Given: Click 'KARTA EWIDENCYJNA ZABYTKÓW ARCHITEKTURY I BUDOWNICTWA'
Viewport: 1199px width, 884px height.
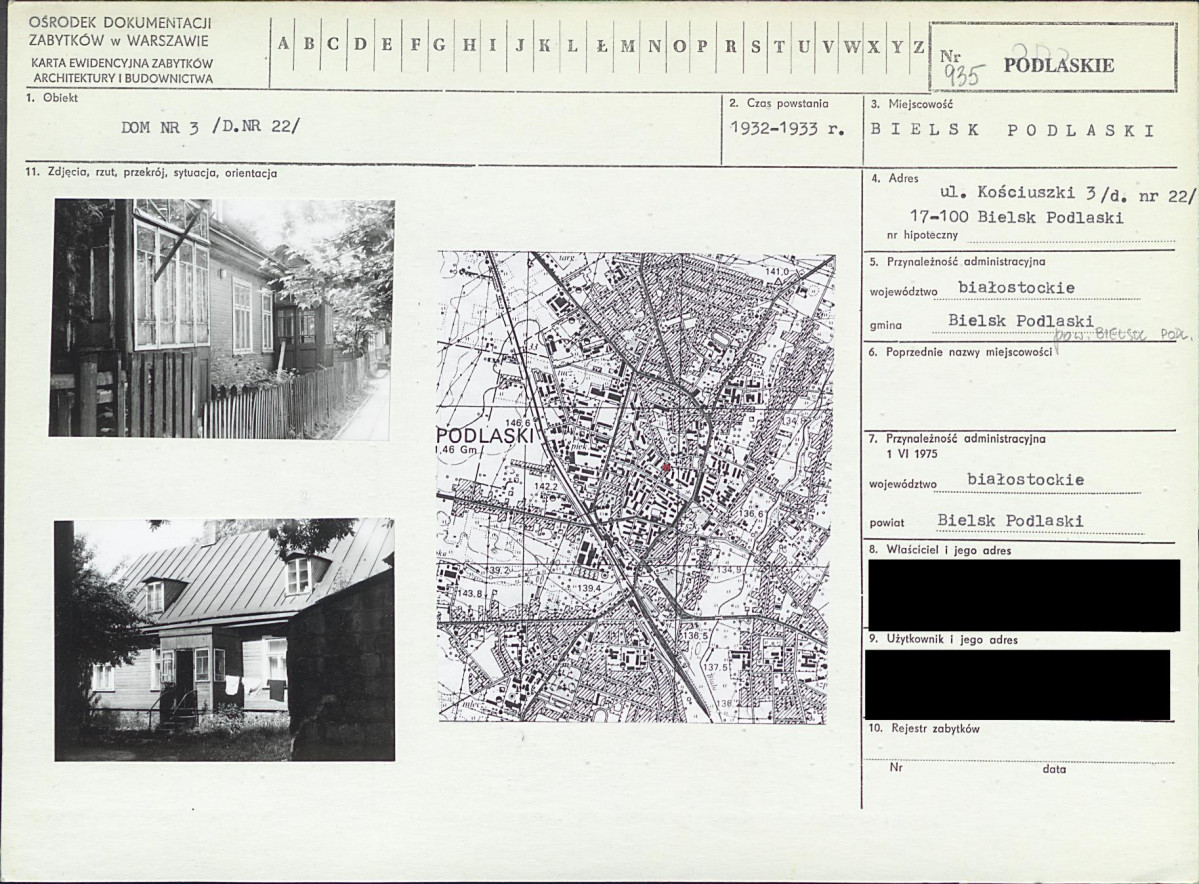Looking at the screenshot, I should [x=122, y=71].
